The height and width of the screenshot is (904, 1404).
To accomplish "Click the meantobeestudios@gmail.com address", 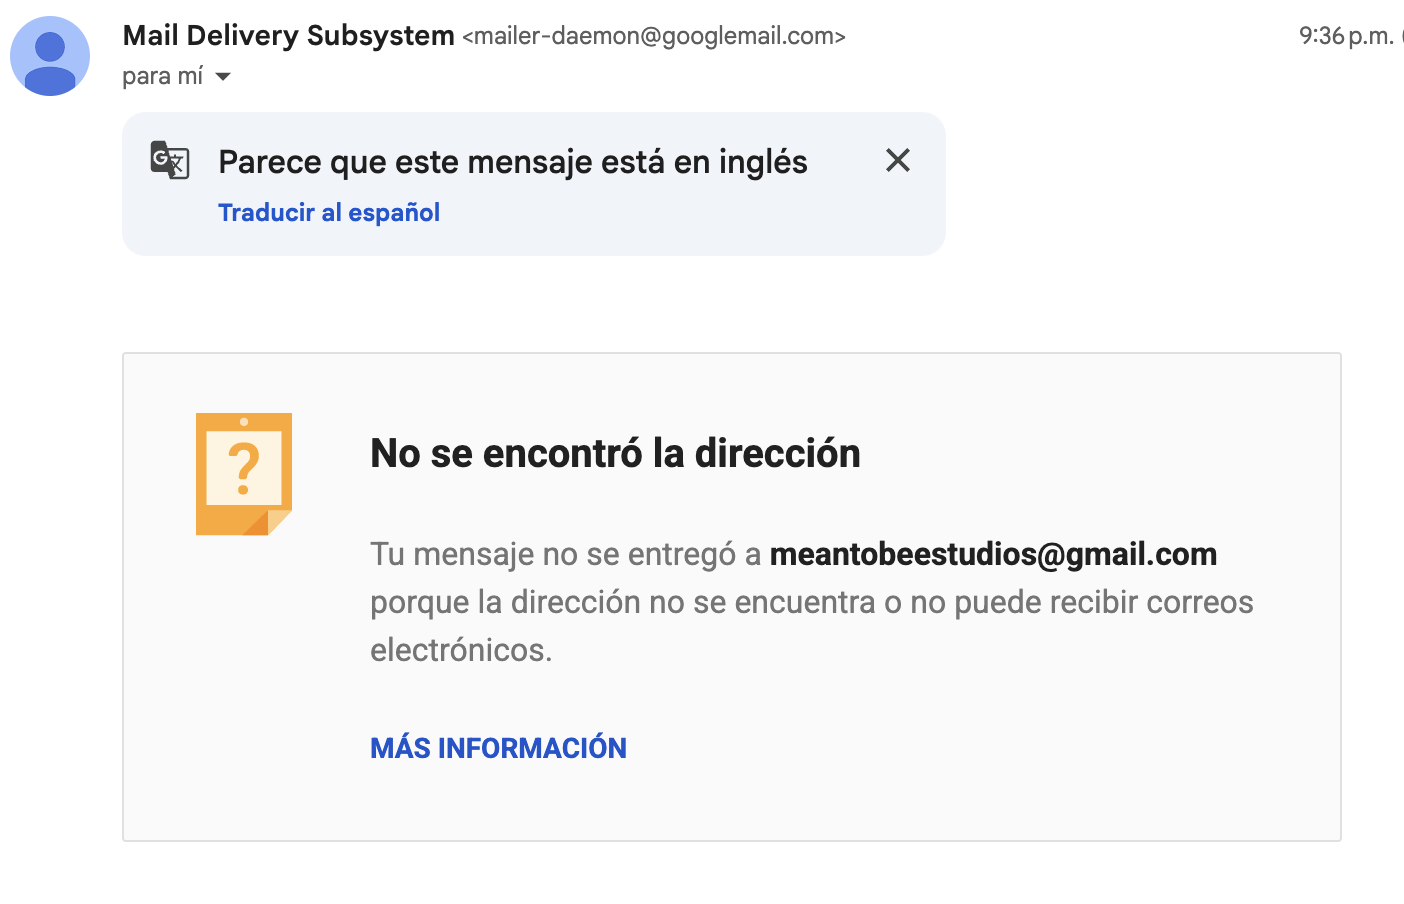I will [993, 554].
